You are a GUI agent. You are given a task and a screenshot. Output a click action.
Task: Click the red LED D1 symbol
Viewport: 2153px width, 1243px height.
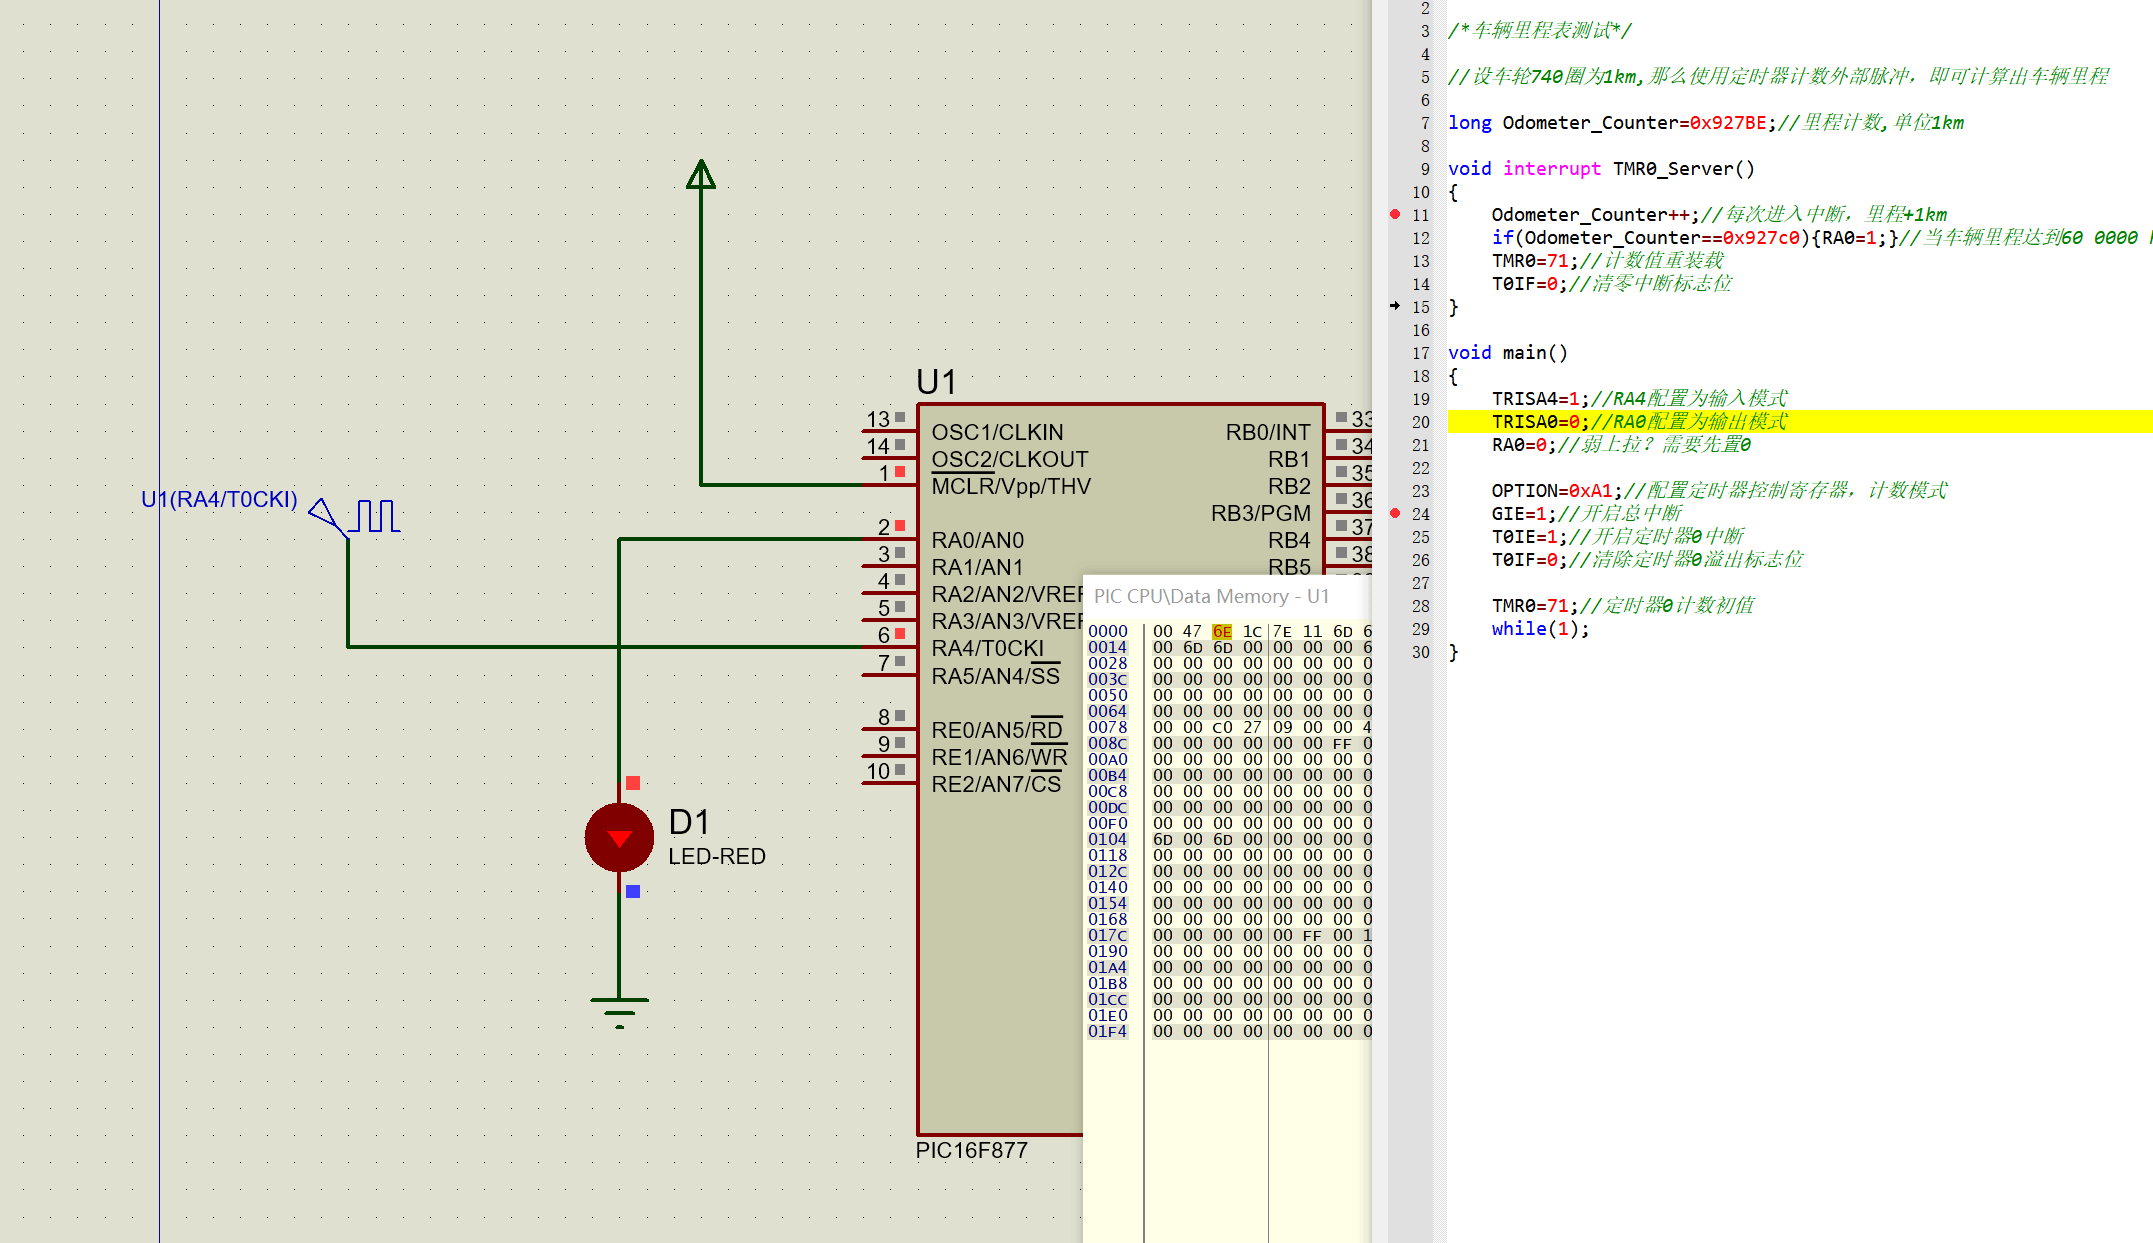pos(619,837)
